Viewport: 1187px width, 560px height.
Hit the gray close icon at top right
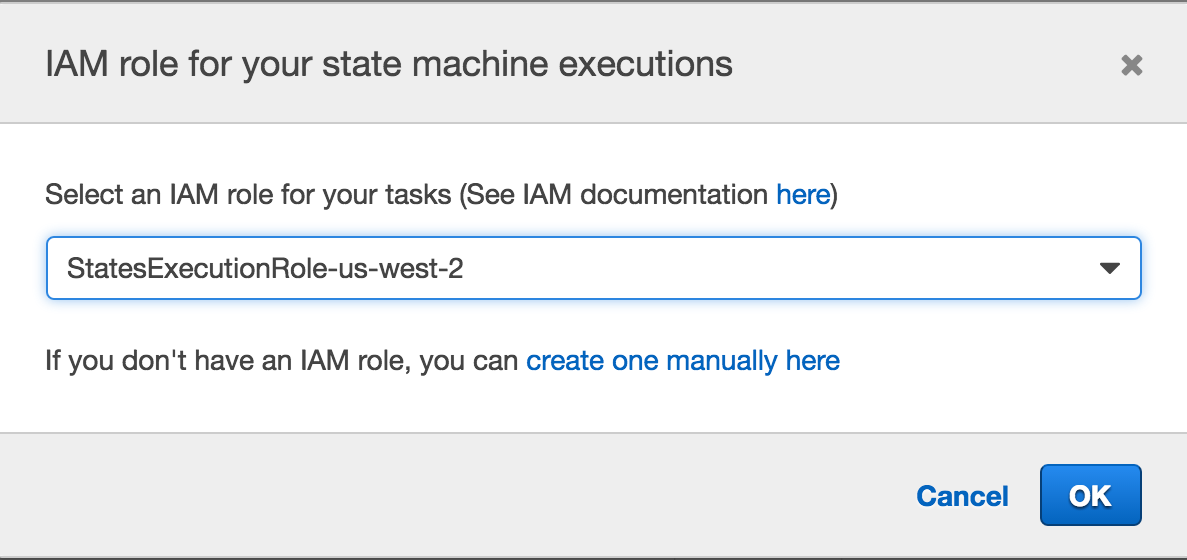[x=1131, y=66]
